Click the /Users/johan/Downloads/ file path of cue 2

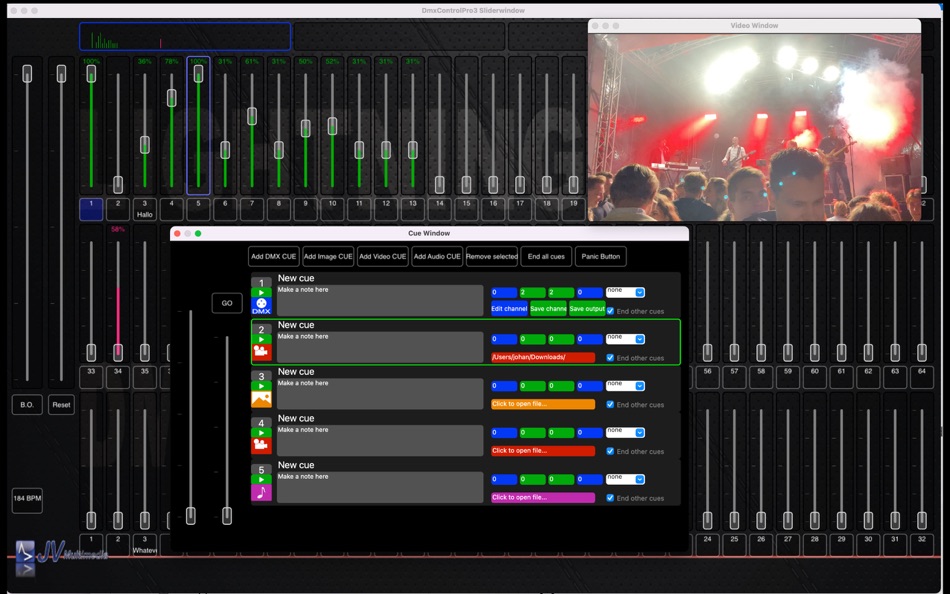(x=543, y=358)
